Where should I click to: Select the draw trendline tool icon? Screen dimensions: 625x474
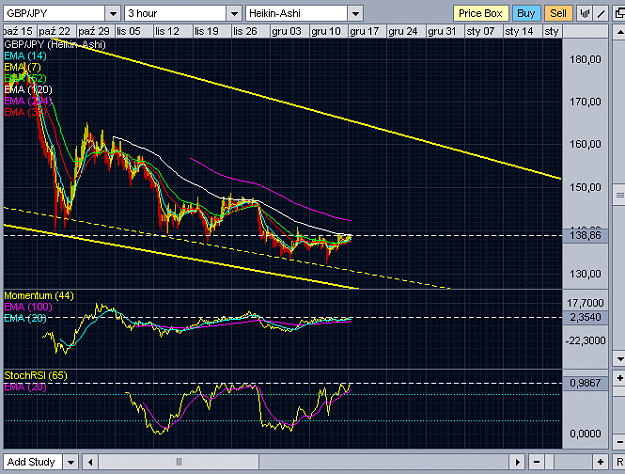pos(601,14)
